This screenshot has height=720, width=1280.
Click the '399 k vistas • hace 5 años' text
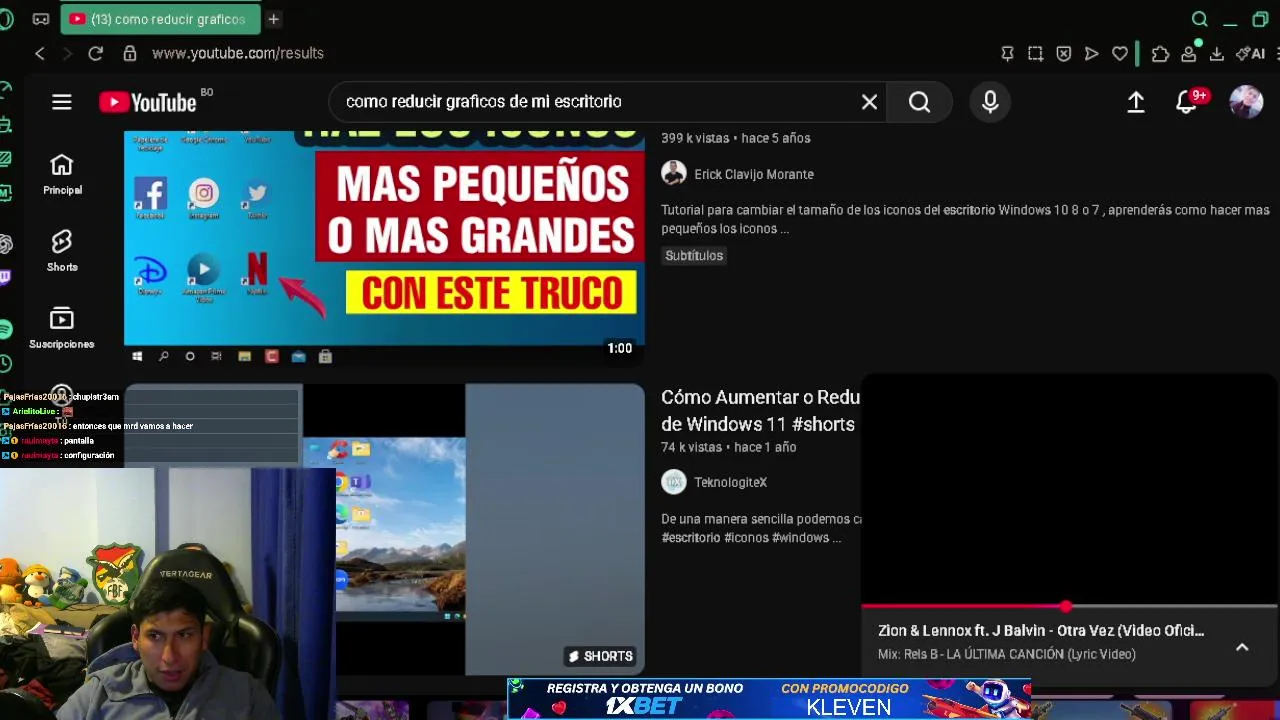tap(736, 138)
